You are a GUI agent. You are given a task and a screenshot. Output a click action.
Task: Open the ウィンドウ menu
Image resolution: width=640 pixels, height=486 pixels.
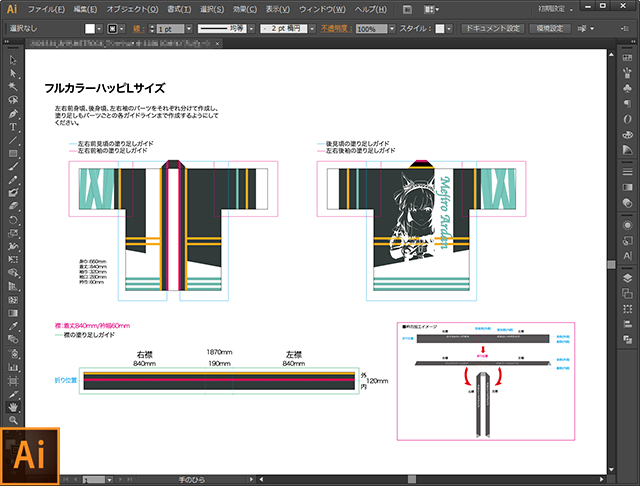point(322,9)
